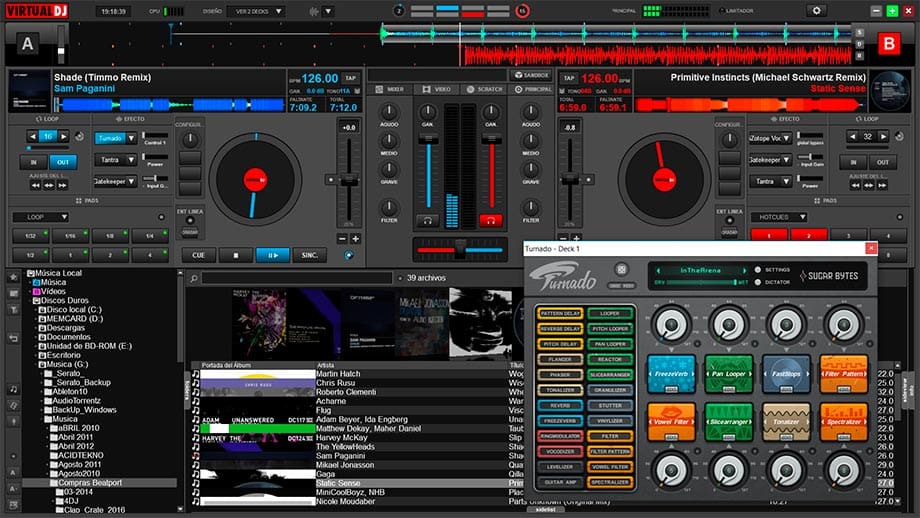Toggle deck A loop IN button

[x=33, y=162]
